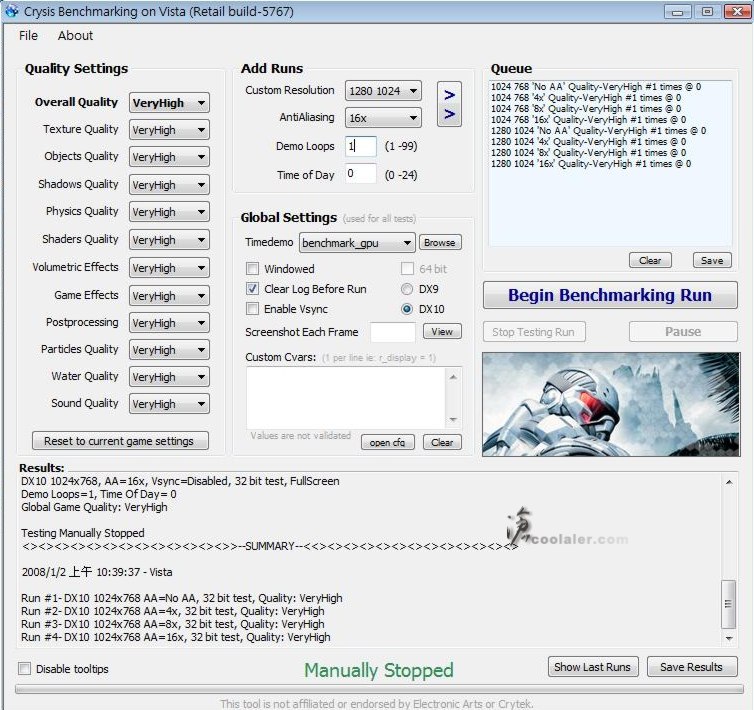This screenshot has width=754, height=710.
Task: Expand the Overall Quality dropdown
Action: (x=169, y=103)
